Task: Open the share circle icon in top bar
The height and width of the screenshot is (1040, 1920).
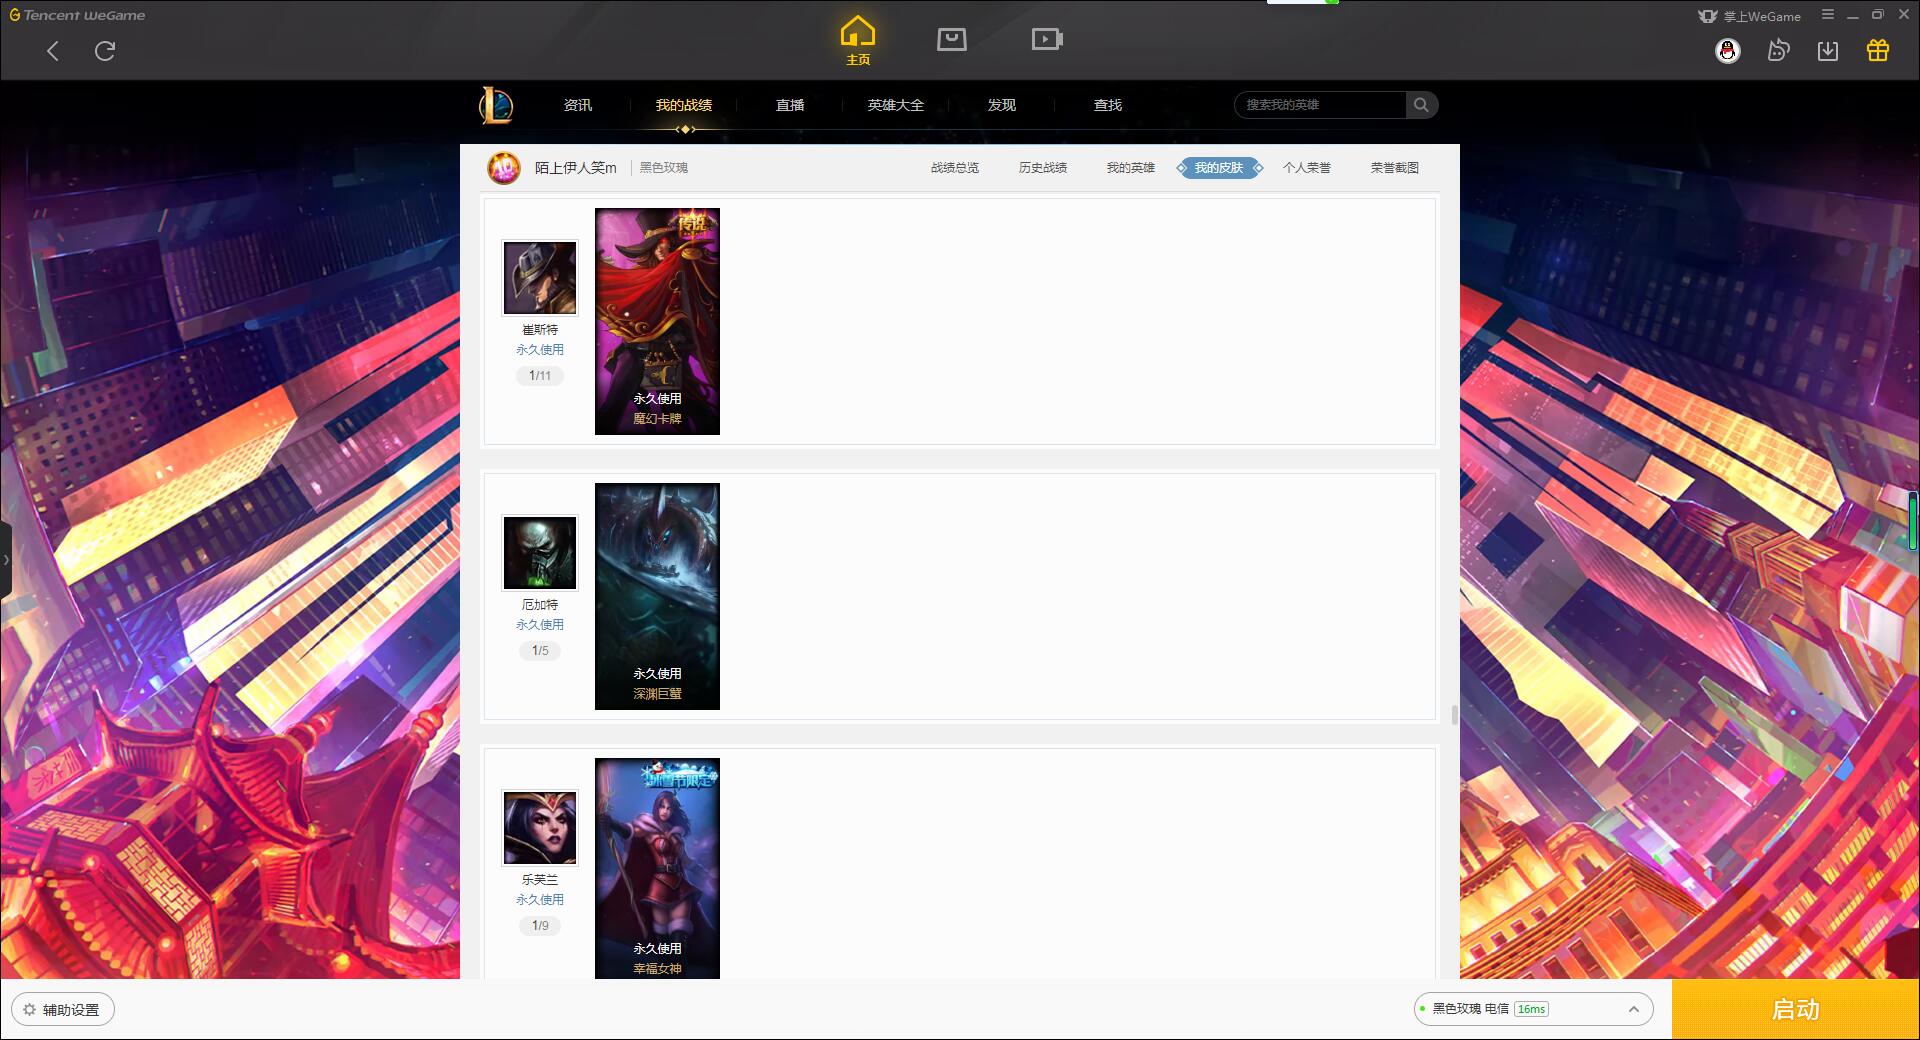Action: pos(1778,51)
